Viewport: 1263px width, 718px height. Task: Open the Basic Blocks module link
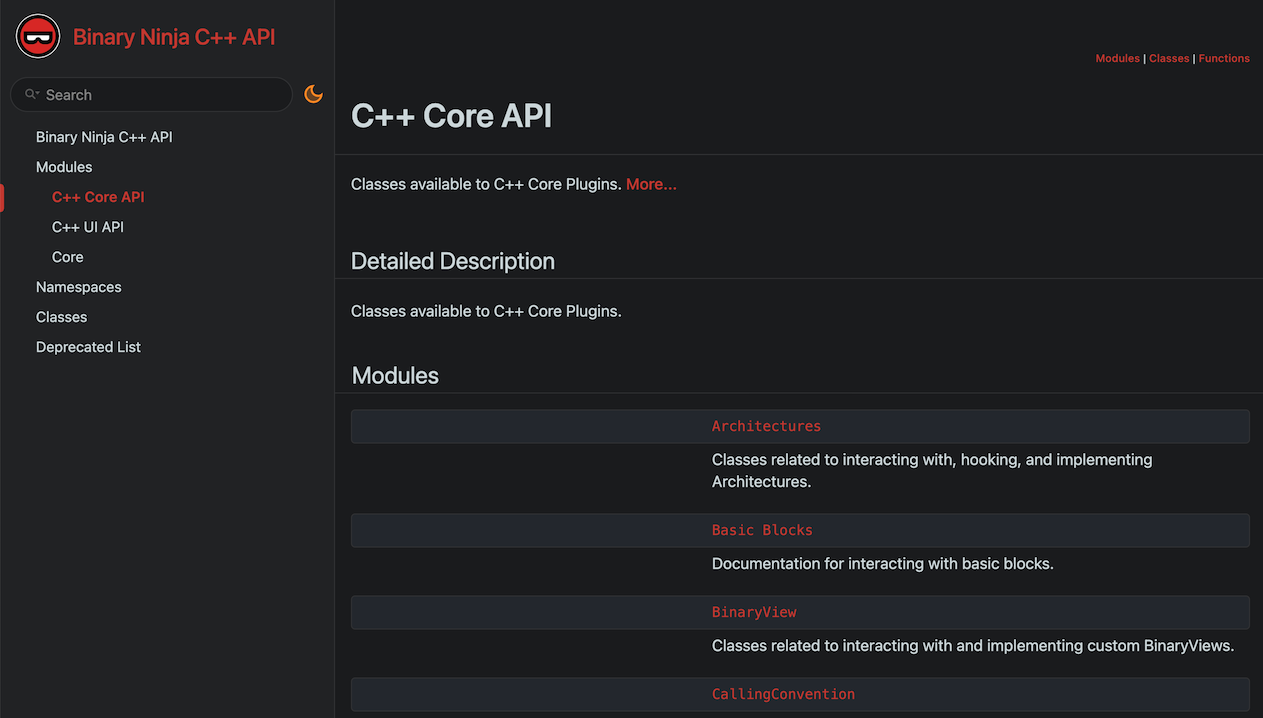[762, 530]
